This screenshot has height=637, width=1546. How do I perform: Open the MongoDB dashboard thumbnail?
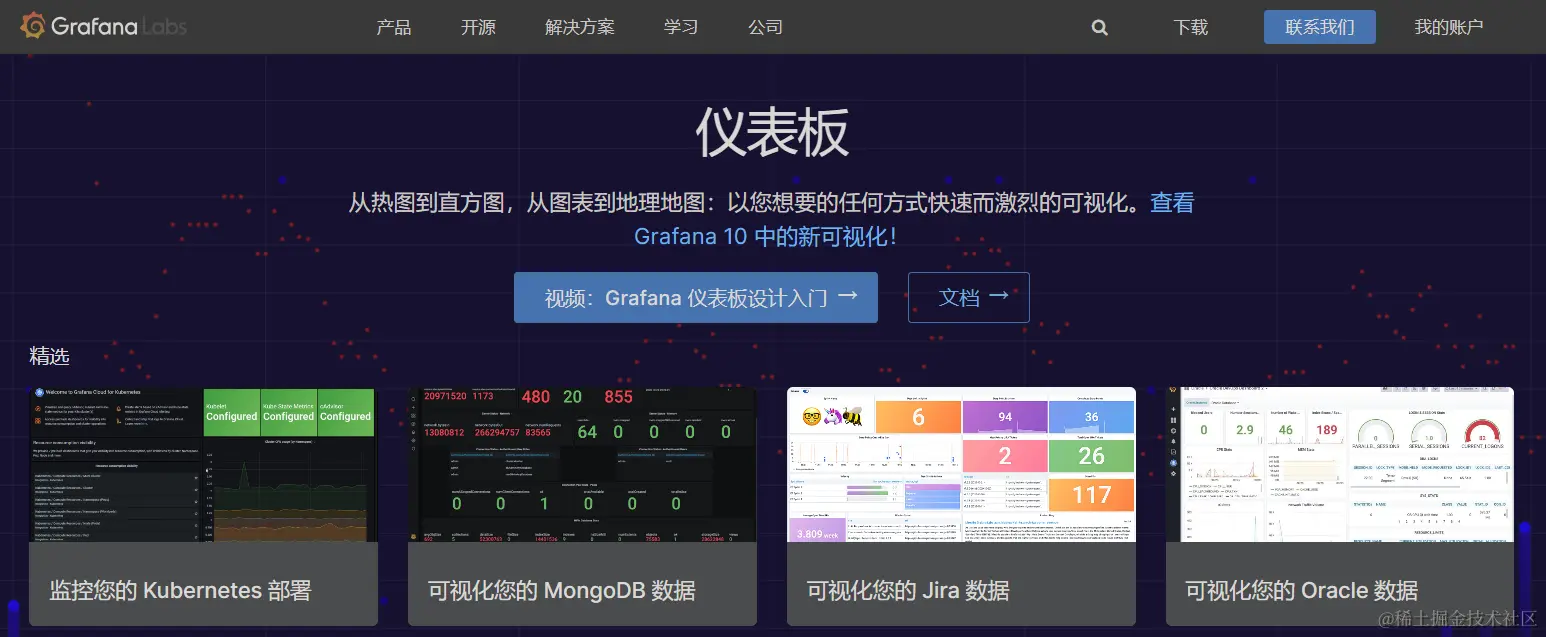[582, 465]
